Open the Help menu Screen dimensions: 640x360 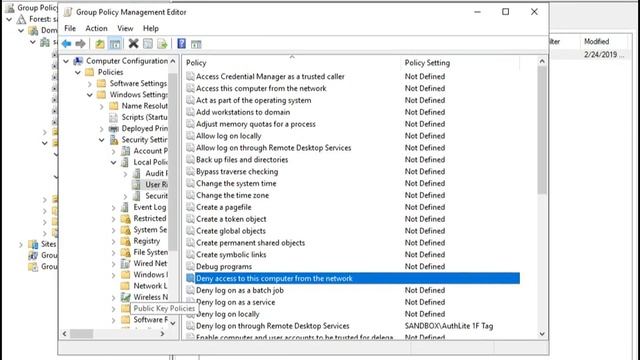pos(151,28)
